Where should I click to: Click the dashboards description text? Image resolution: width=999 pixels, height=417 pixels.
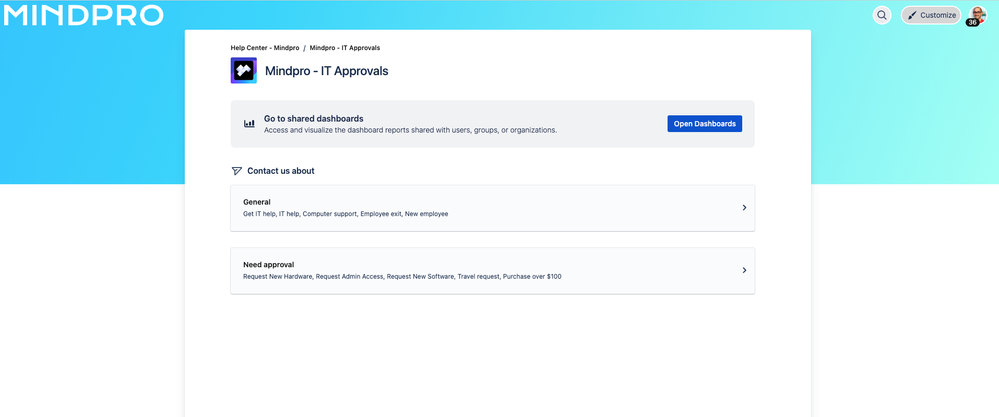(410, 130)
